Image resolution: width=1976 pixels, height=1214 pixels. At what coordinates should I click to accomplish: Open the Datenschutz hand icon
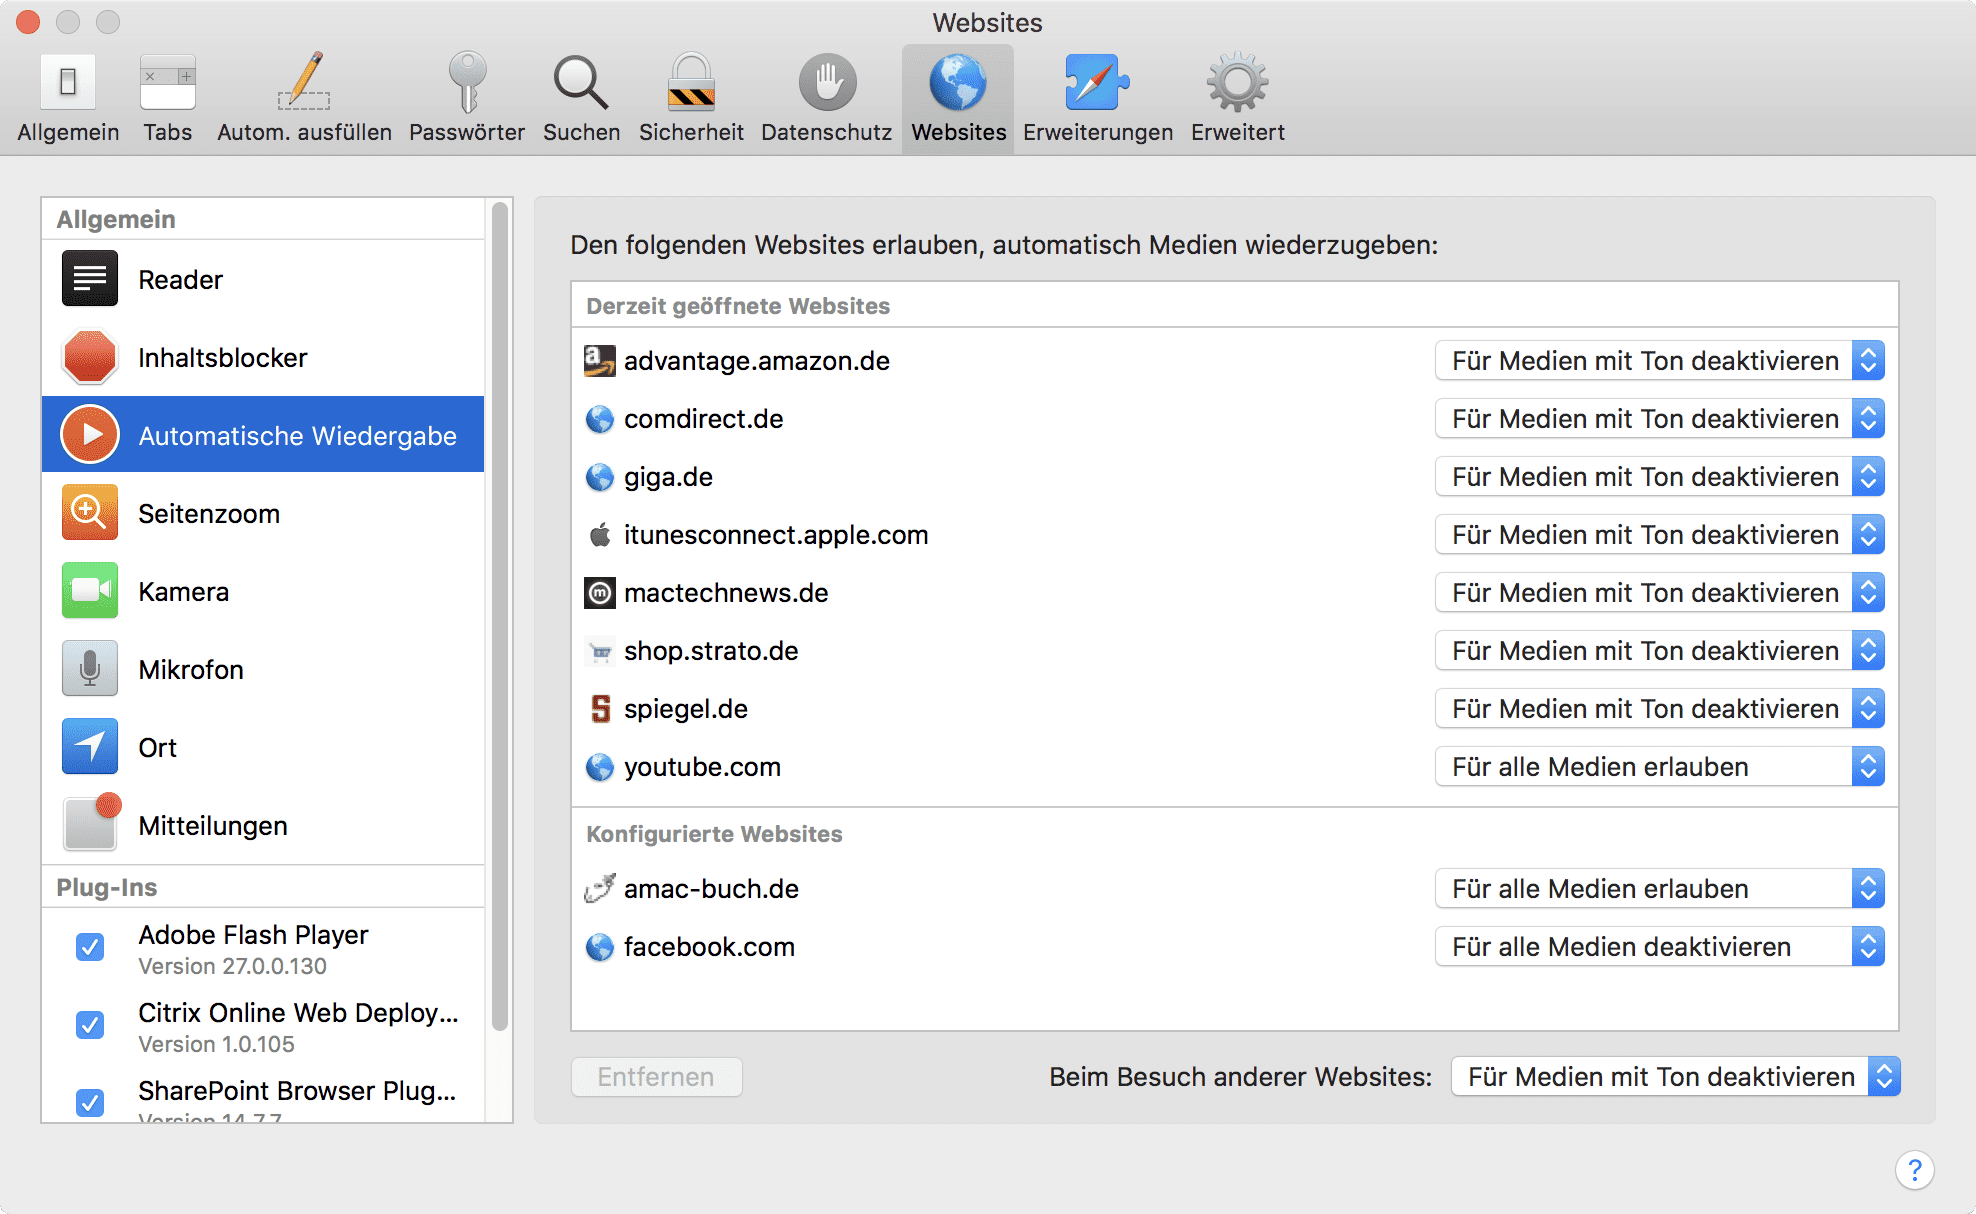pos(827,82)
